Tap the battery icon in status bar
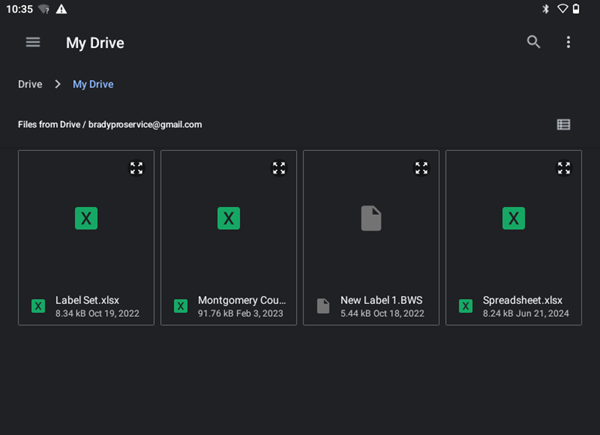Screen dimensions: 600x435 click(x=588, y=9)
